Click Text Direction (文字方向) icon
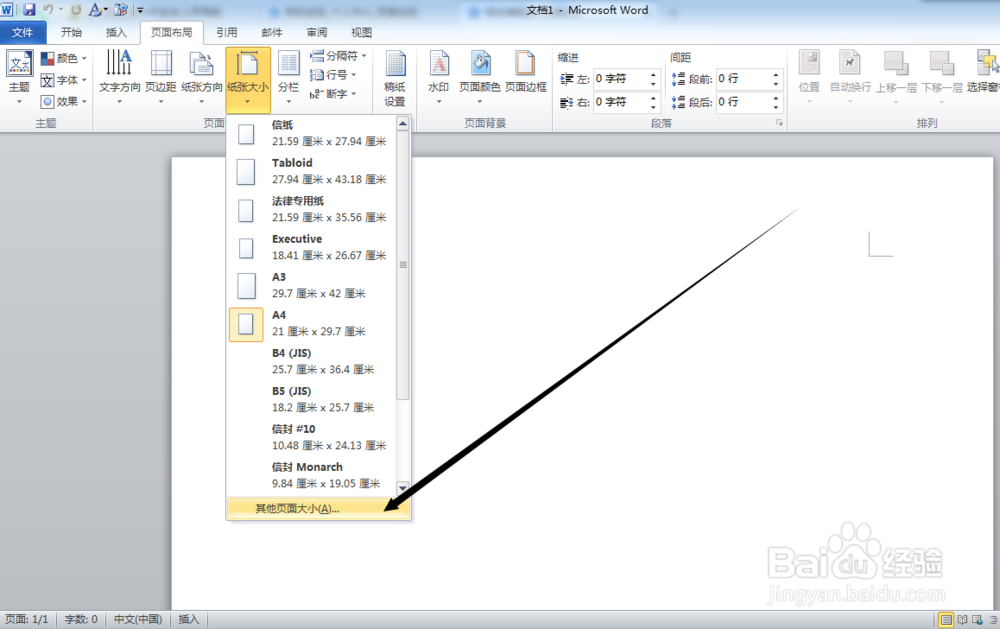Screen dimensions: 1000x629 [119, 63]
